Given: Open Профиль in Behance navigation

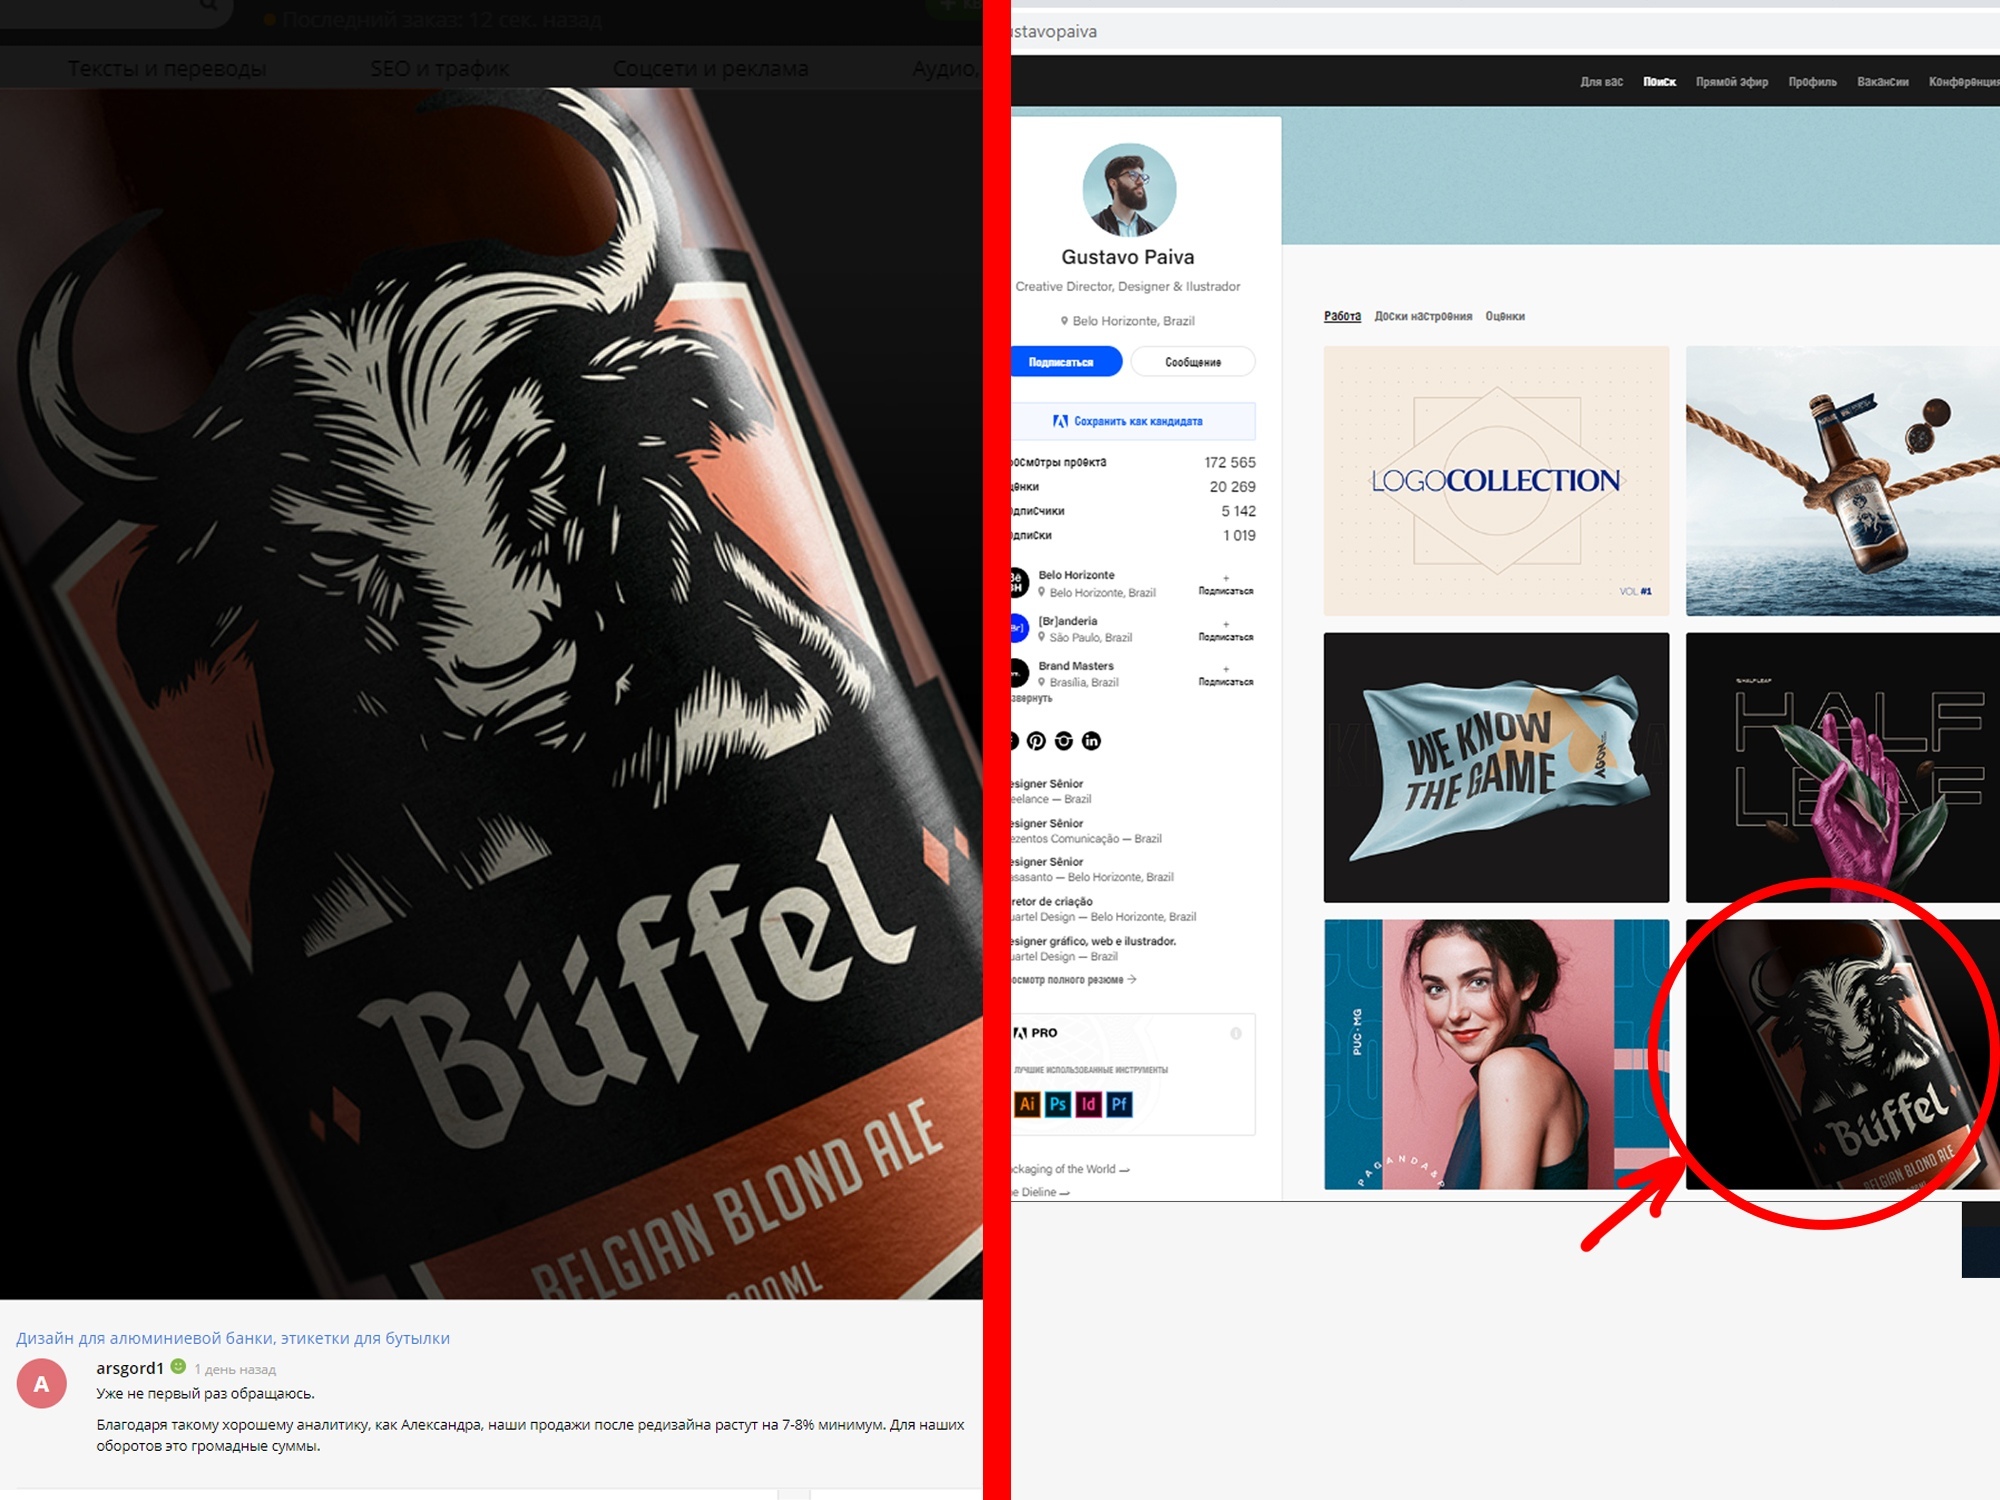Looking at the screenshot, I should [x=1812, y=82].
